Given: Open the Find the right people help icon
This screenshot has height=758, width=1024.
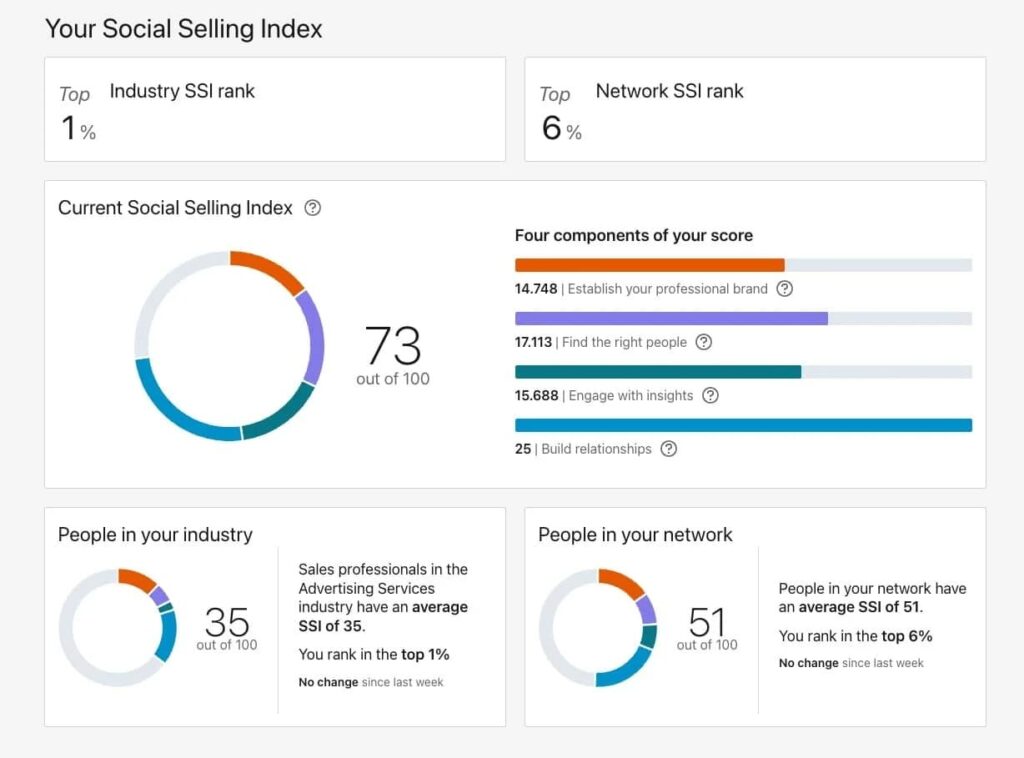Looking at the screenshot, I should [703, 343].
